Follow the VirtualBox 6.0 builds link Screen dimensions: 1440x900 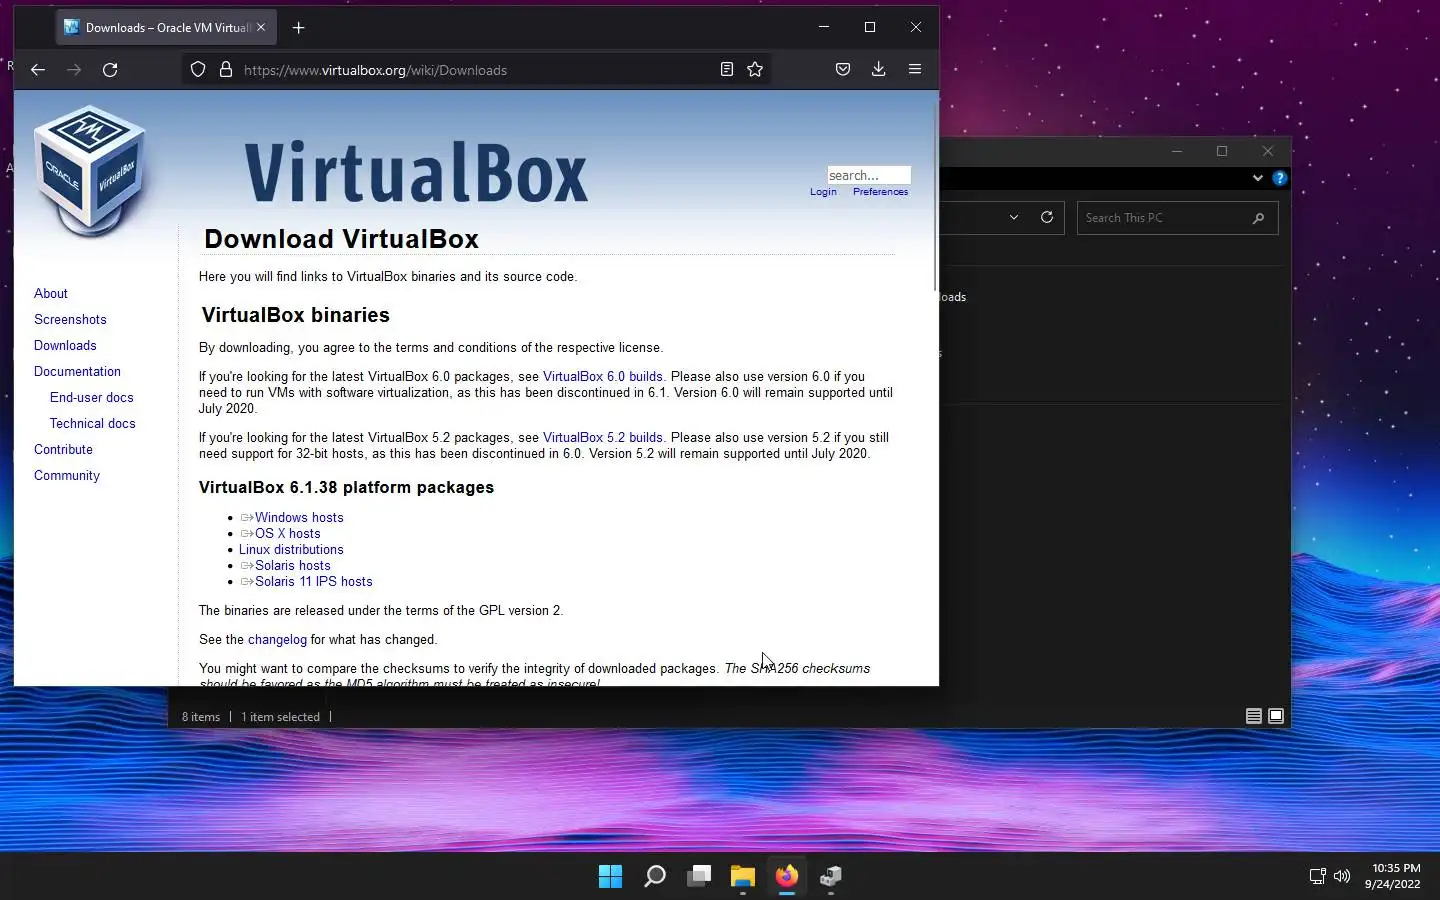pyautogui.click(x=602, y=377)
